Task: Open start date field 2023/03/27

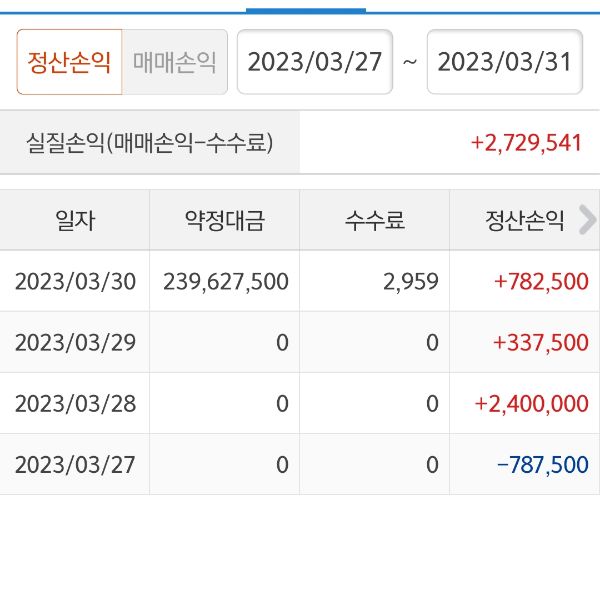Action: pos(314,62)
